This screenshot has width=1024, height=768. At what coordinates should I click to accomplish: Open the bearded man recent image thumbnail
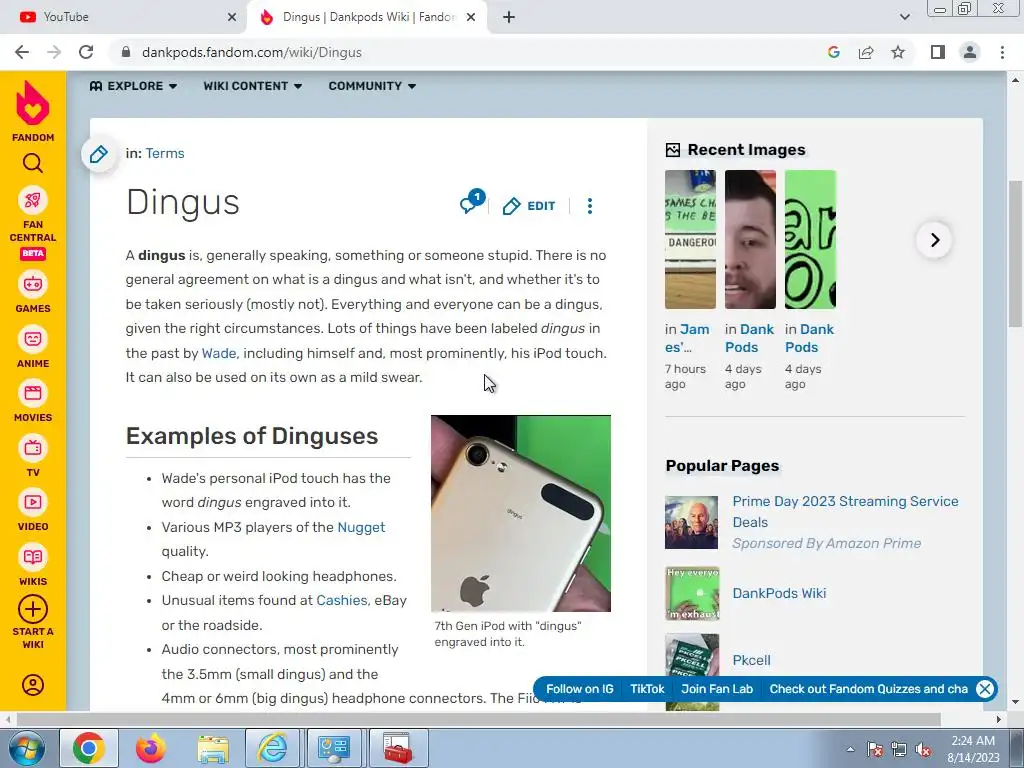(750, 239)
